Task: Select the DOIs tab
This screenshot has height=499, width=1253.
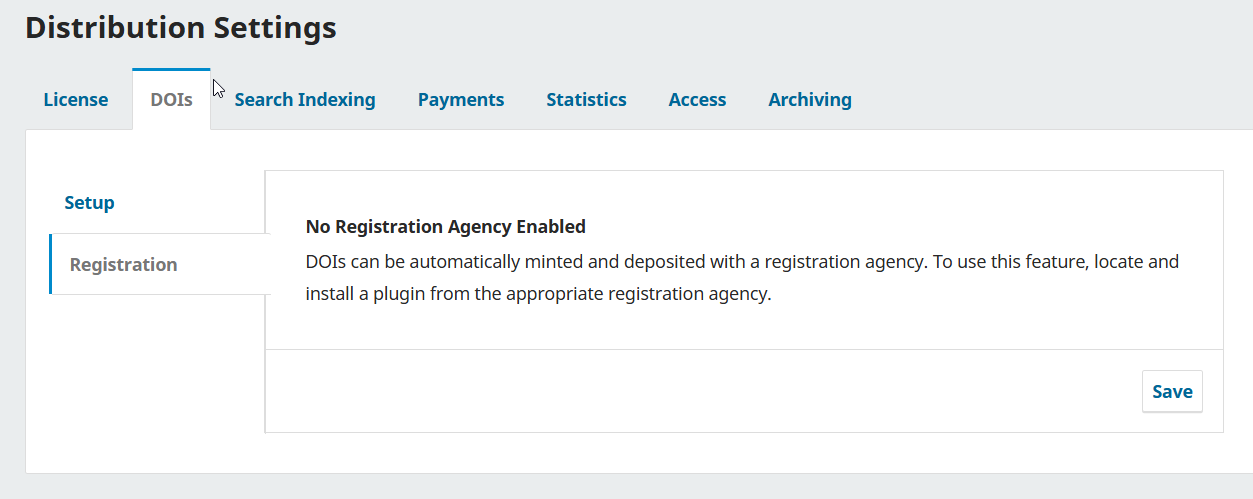Action: pyautogui.click(x=171, y=100)
